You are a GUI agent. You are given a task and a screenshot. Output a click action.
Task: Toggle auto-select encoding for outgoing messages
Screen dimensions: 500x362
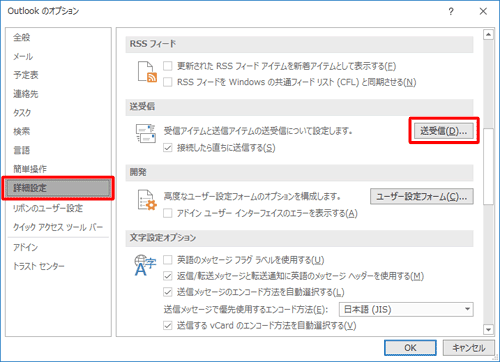168,292
